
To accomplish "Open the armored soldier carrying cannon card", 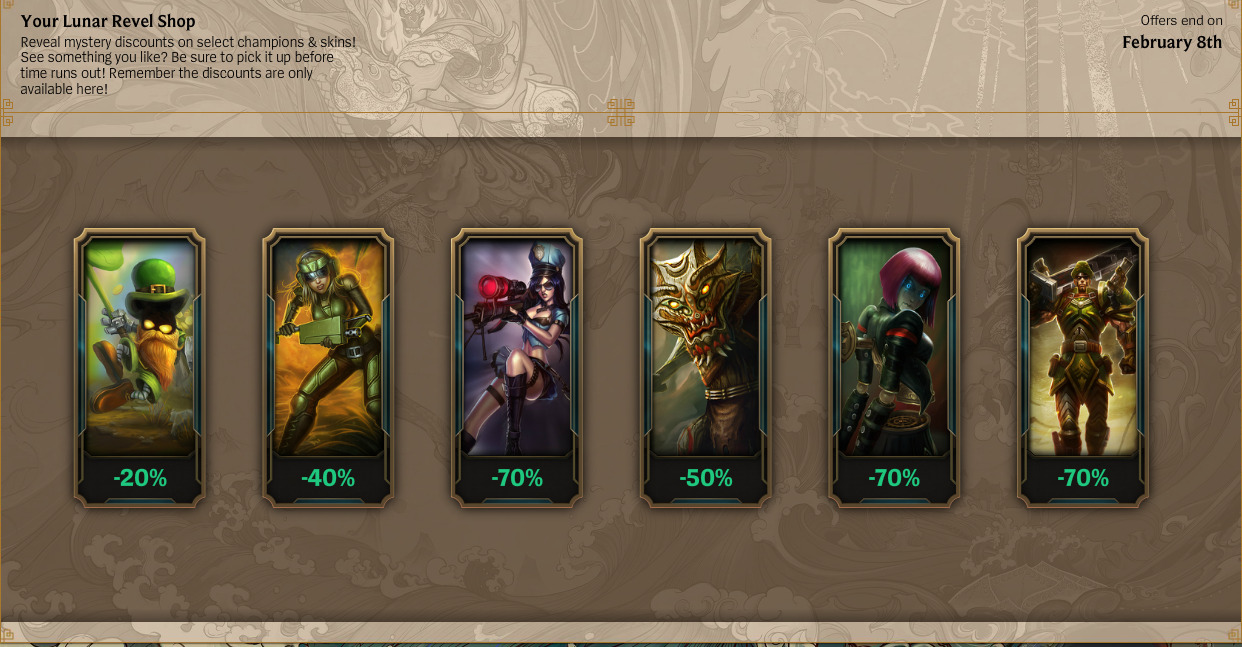I will pyautogui.click(x=1083, y=346).
